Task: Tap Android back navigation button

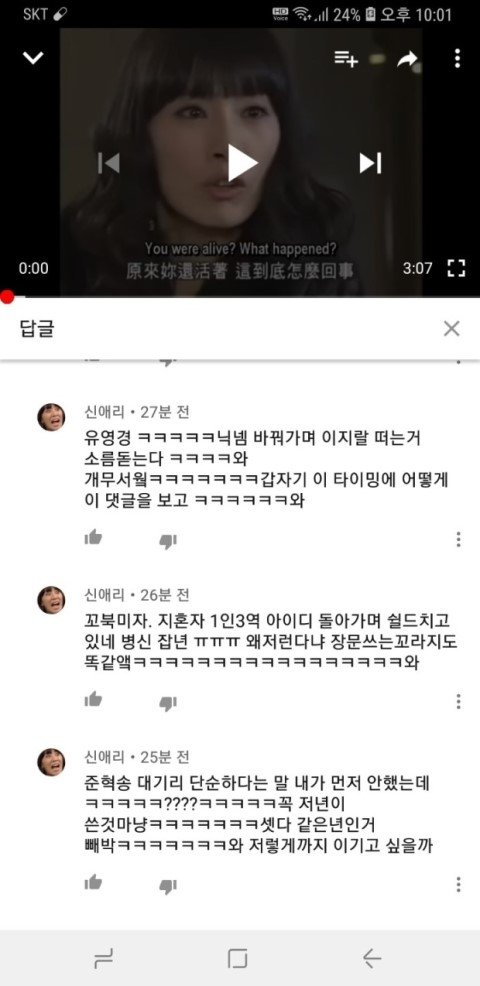Action: pyautogui.click(x=372, y=958)
